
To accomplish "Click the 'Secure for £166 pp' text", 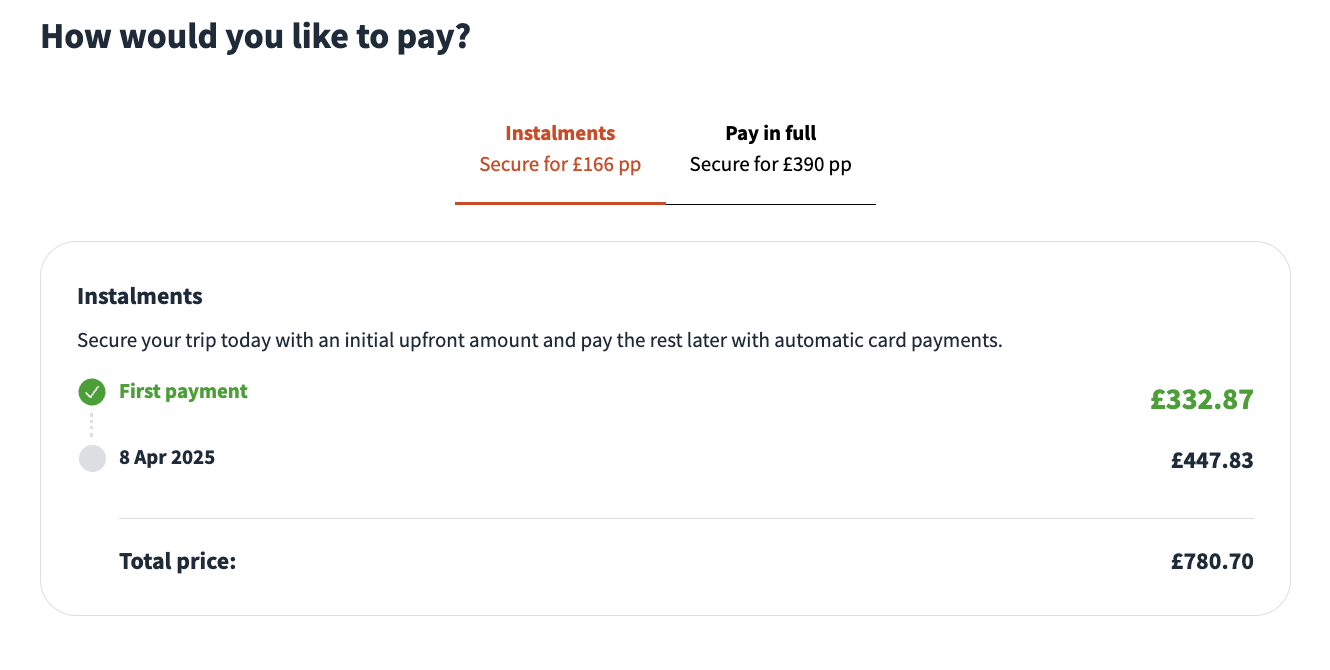I will [560, 165].
